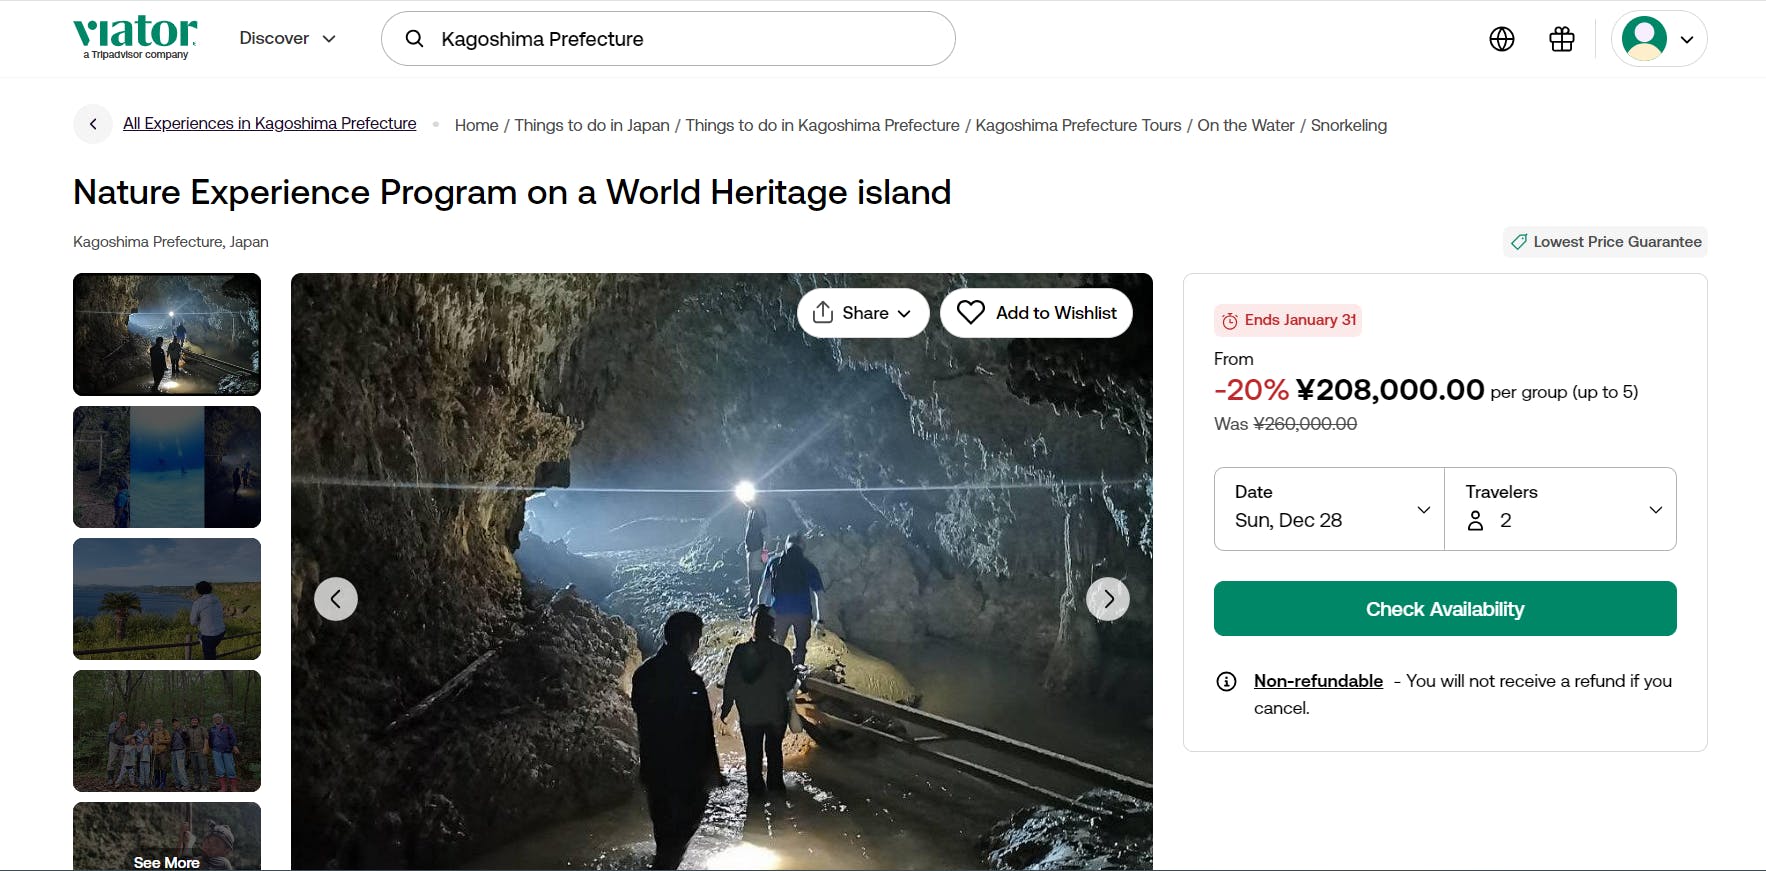Viewport: 1766px width, 871px height.
Task: Go to previous photo with left arrow
Action: [x=336, y=599]
